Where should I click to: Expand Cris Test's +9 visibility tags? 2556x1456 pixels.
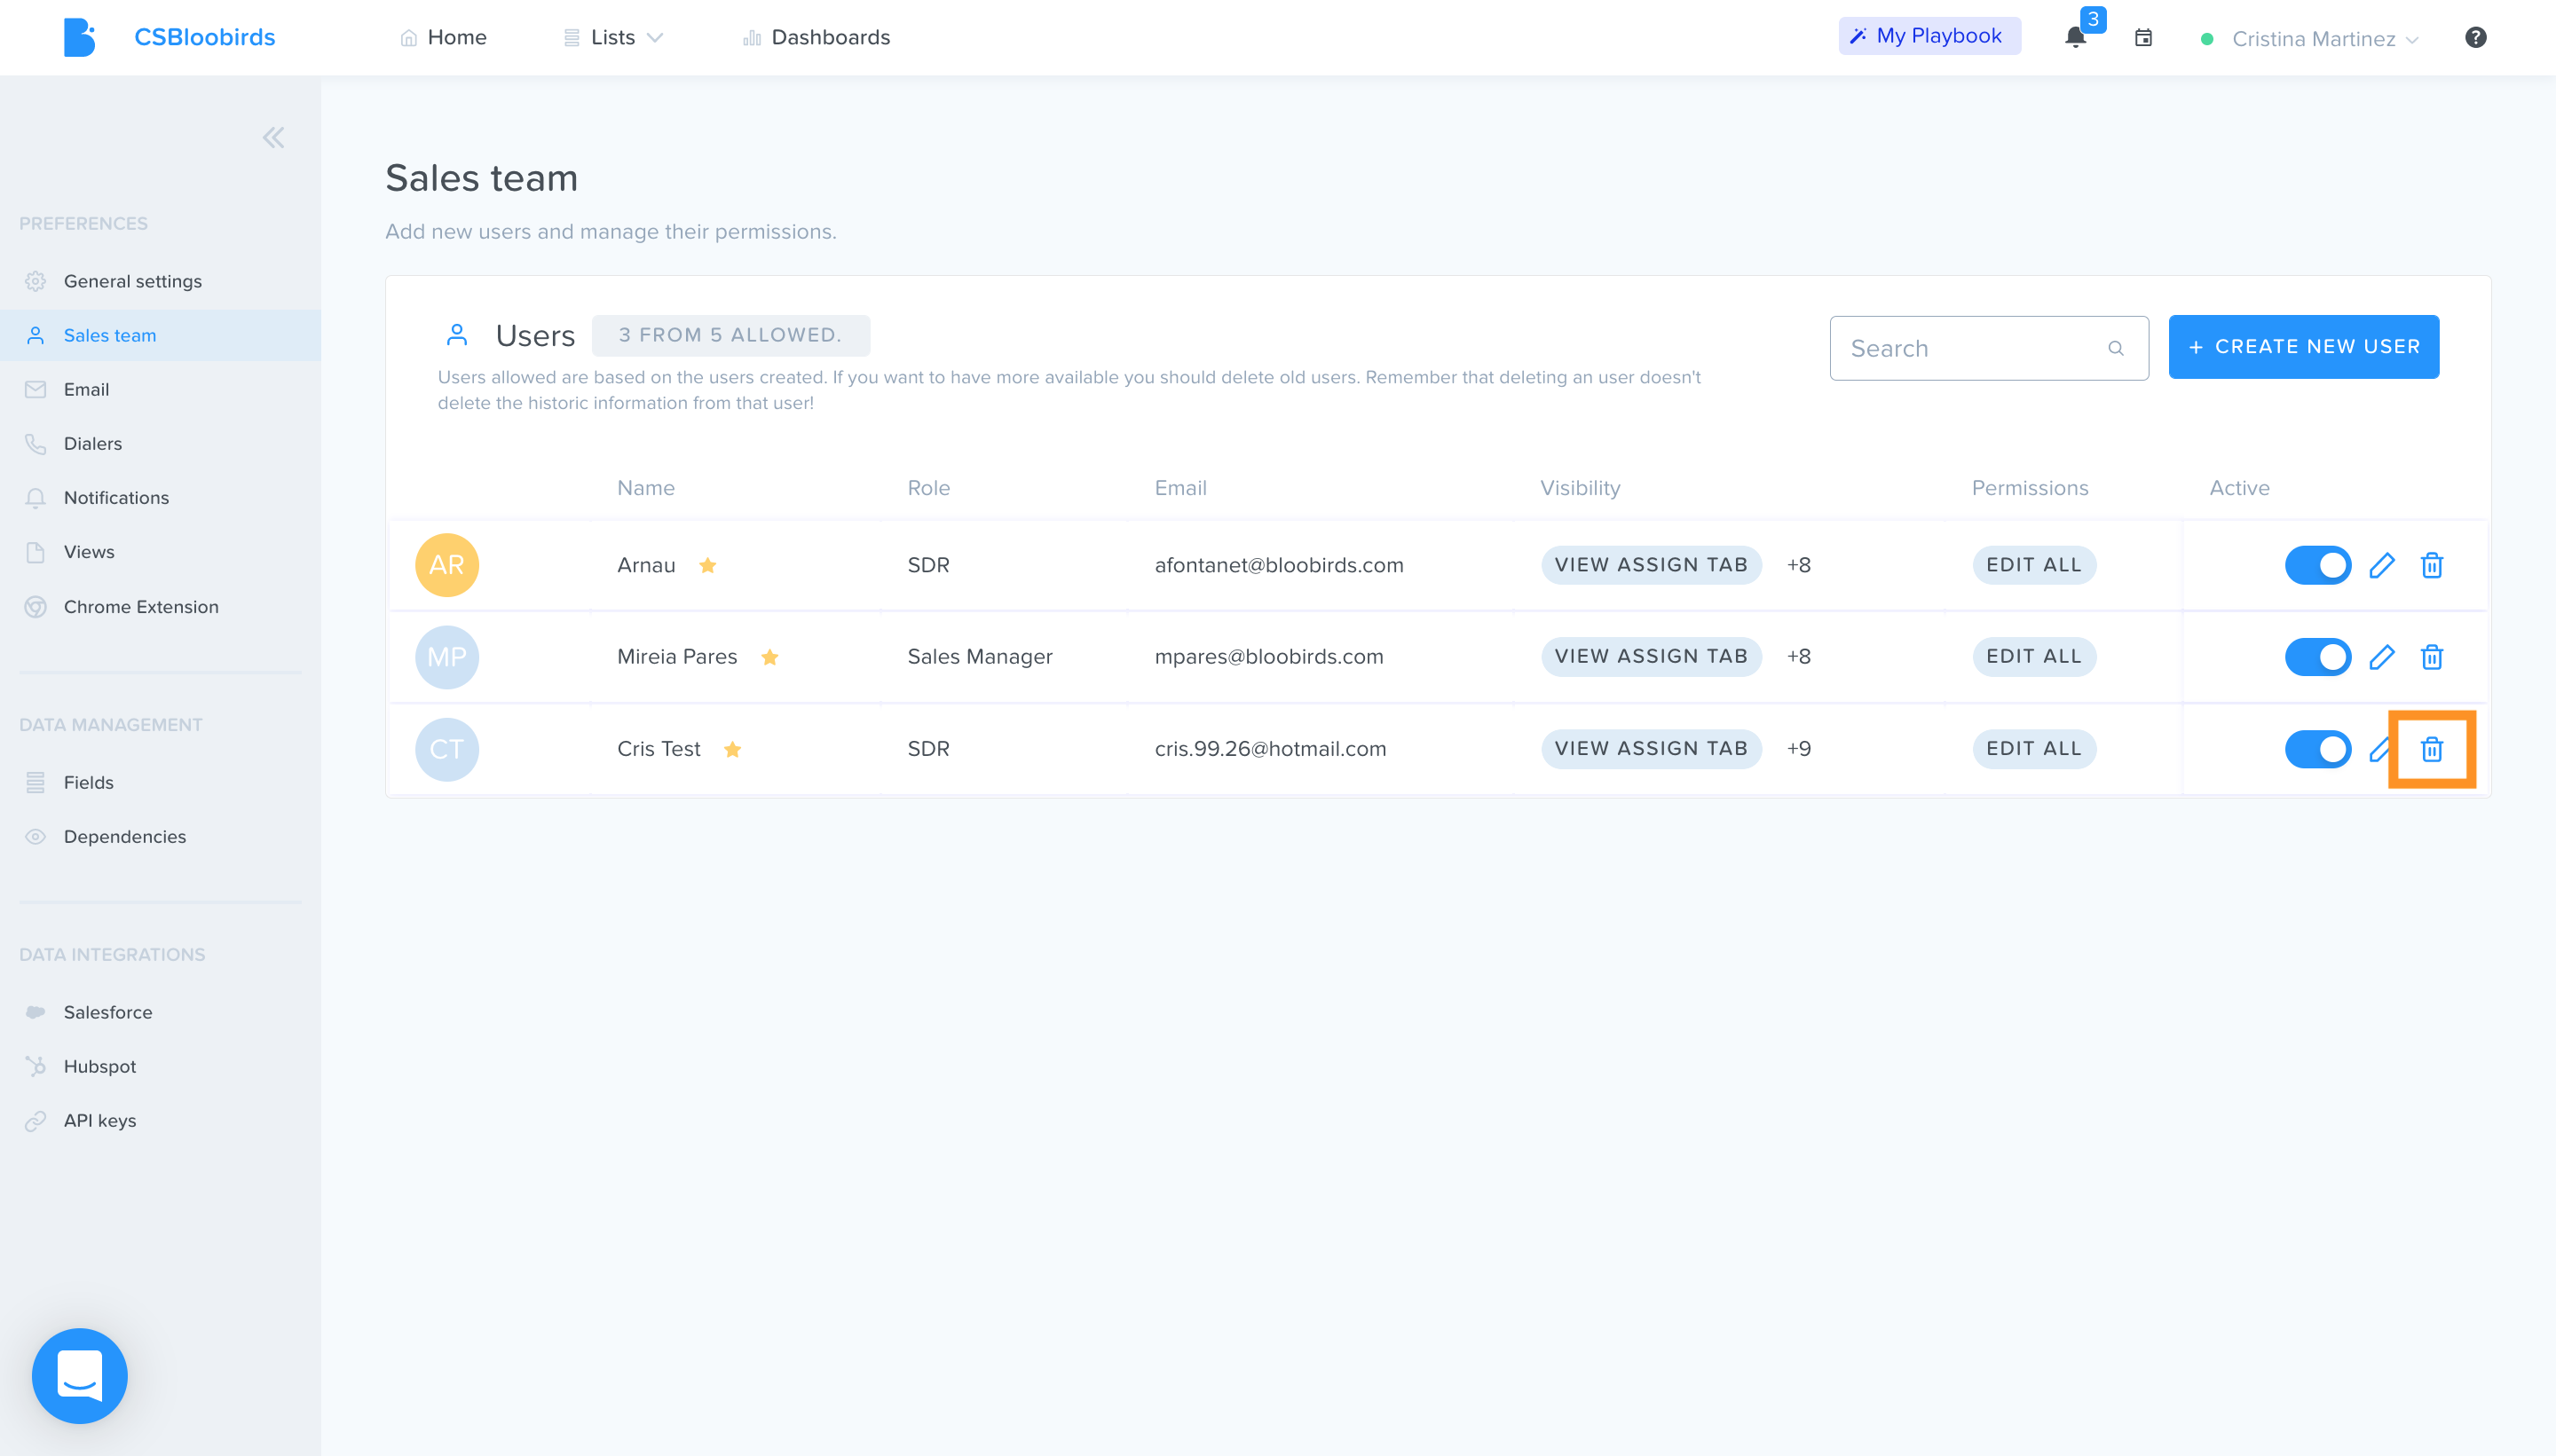coord(1799,749)
